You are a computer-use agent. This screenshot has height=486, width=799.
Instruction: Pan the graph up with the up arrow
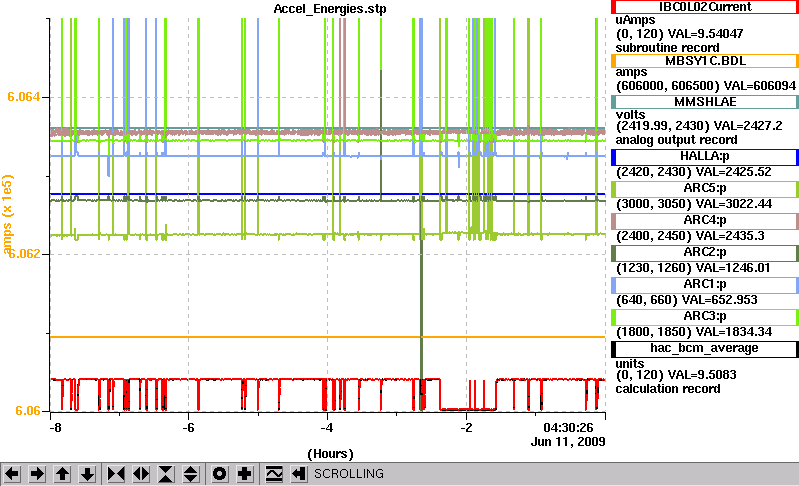coord(62,474)
